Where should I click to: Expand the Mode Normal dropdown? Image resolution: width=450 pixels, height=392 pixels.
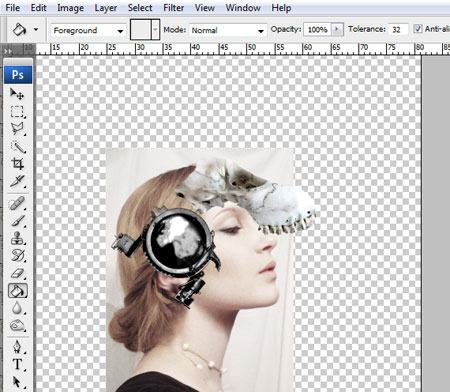[x=228, y=31]
